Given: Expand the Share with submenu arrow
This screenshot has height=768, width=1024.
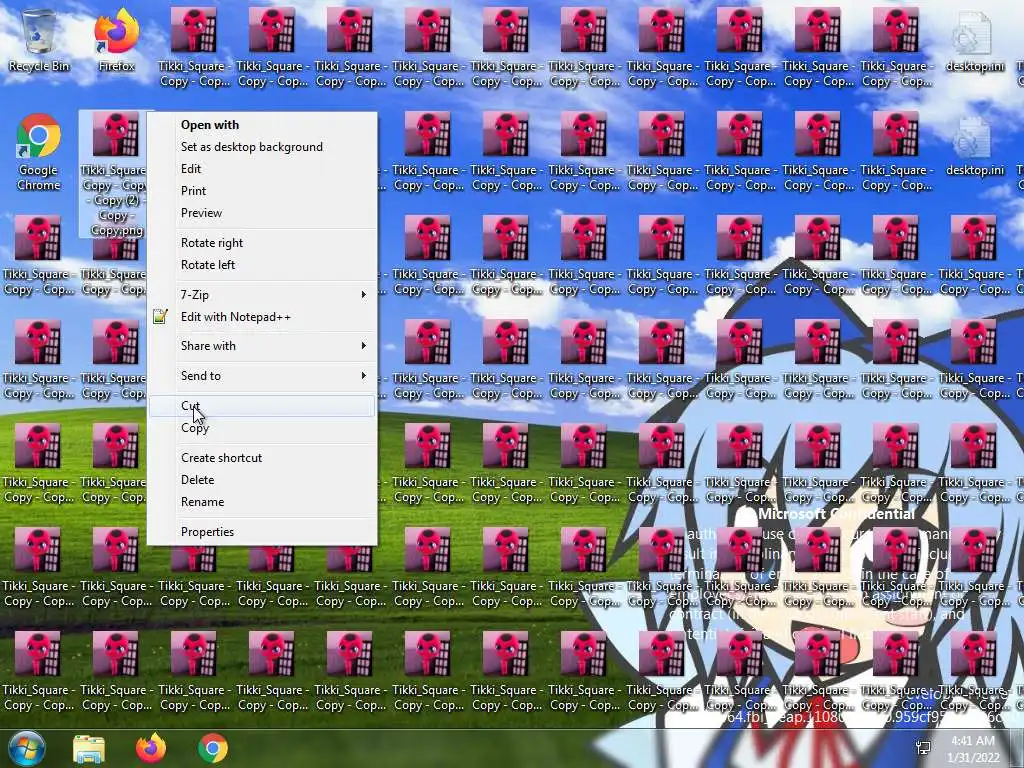Looking at the screenshot, I should [364, 345].
